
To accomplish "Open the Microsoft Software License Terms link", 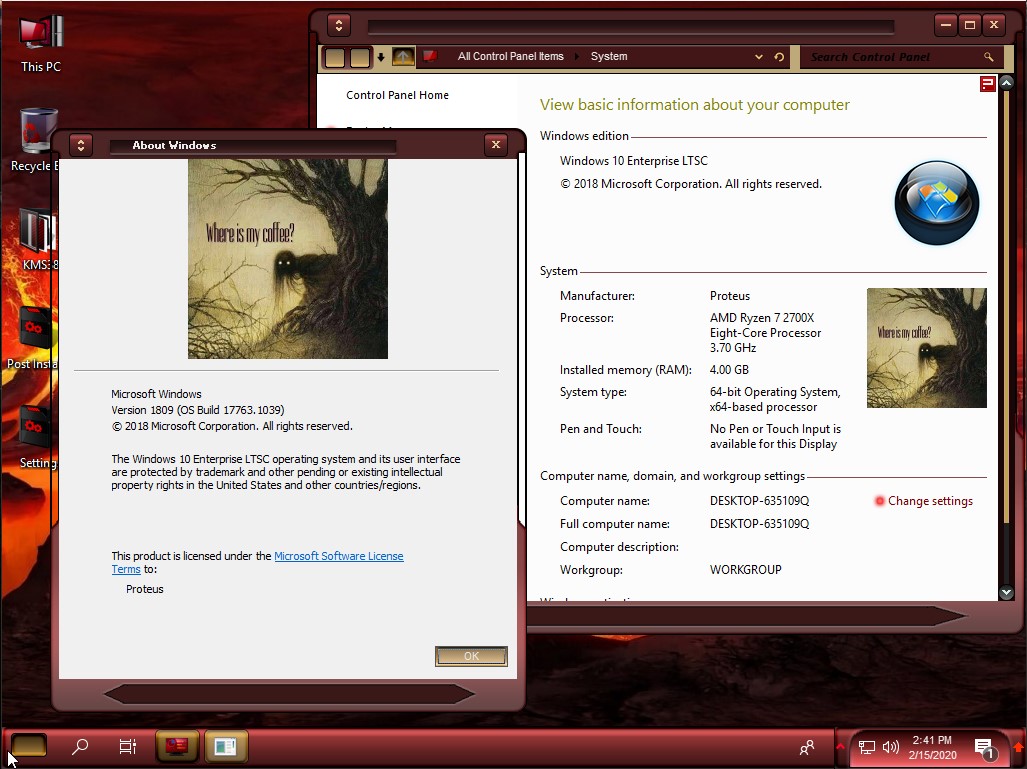I will [x=338, y=556].
